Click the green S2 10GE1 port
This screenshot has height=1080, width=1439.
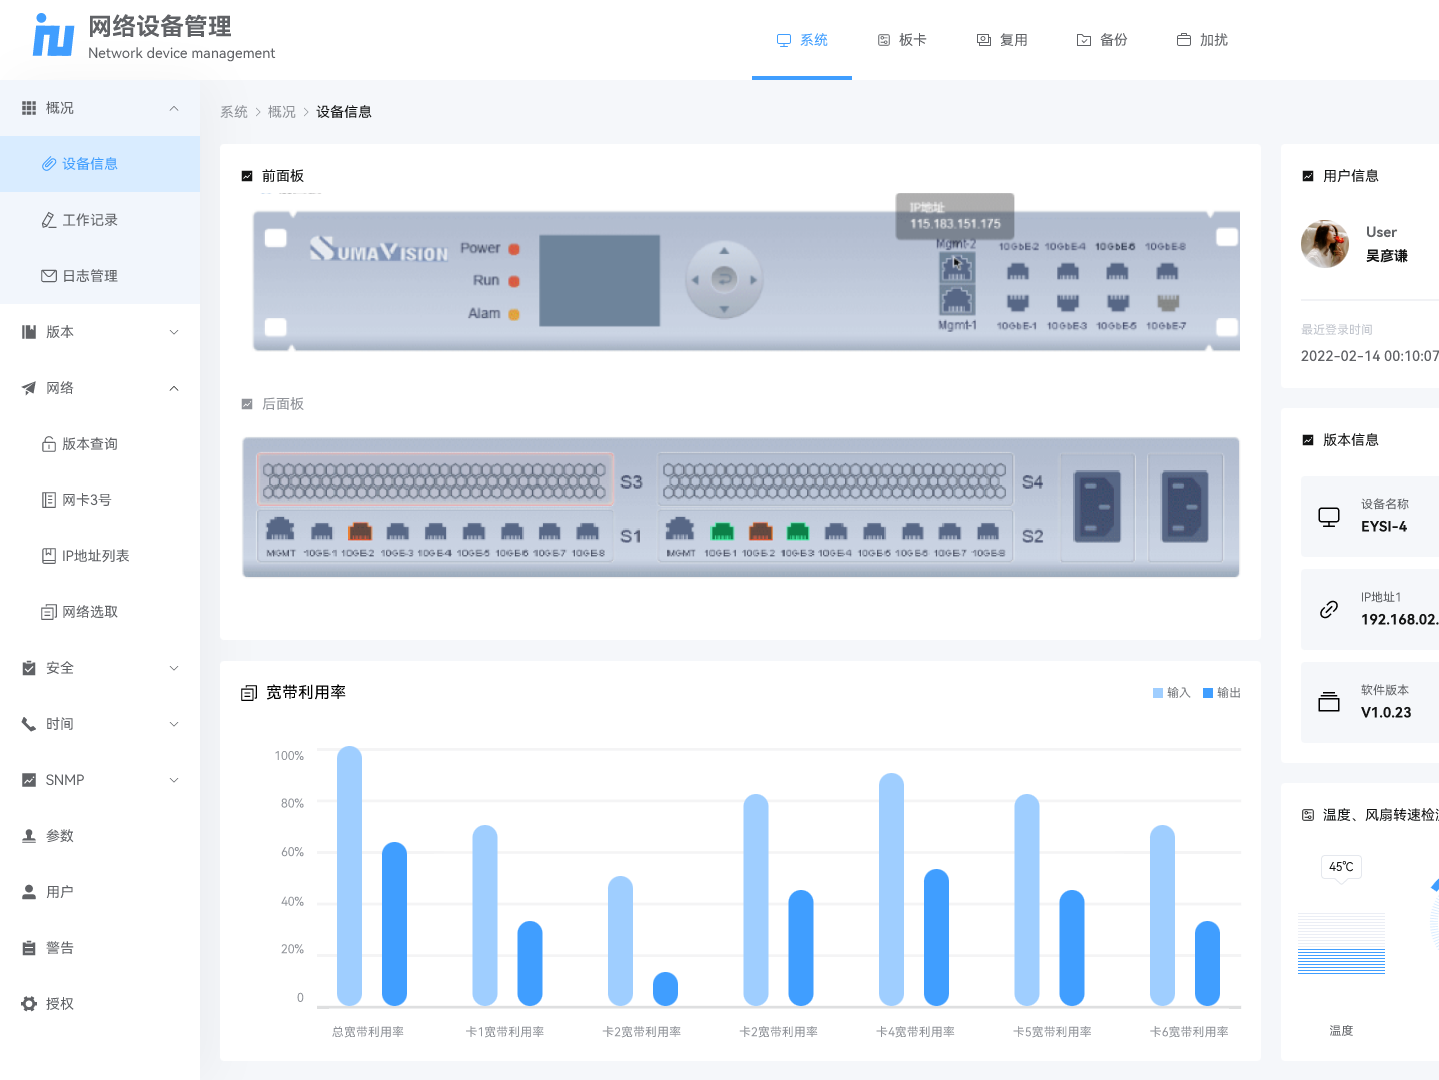pyautogui.click(x=722, y=531)
